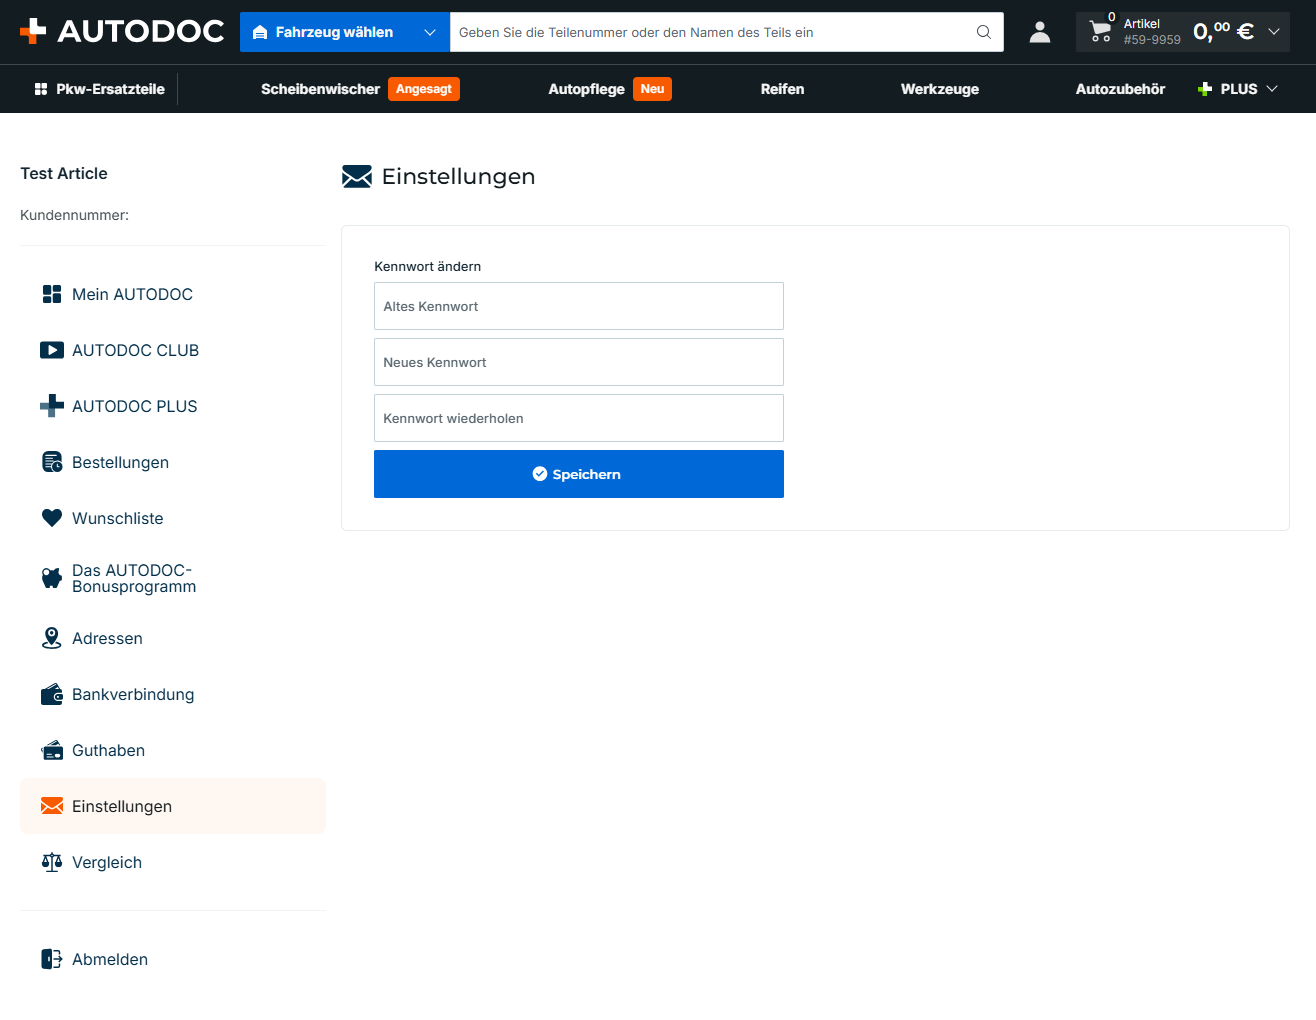Click the Pkw-Ersatzteile grid icon
1316x1020 pixels.
(x=41, y=89)
